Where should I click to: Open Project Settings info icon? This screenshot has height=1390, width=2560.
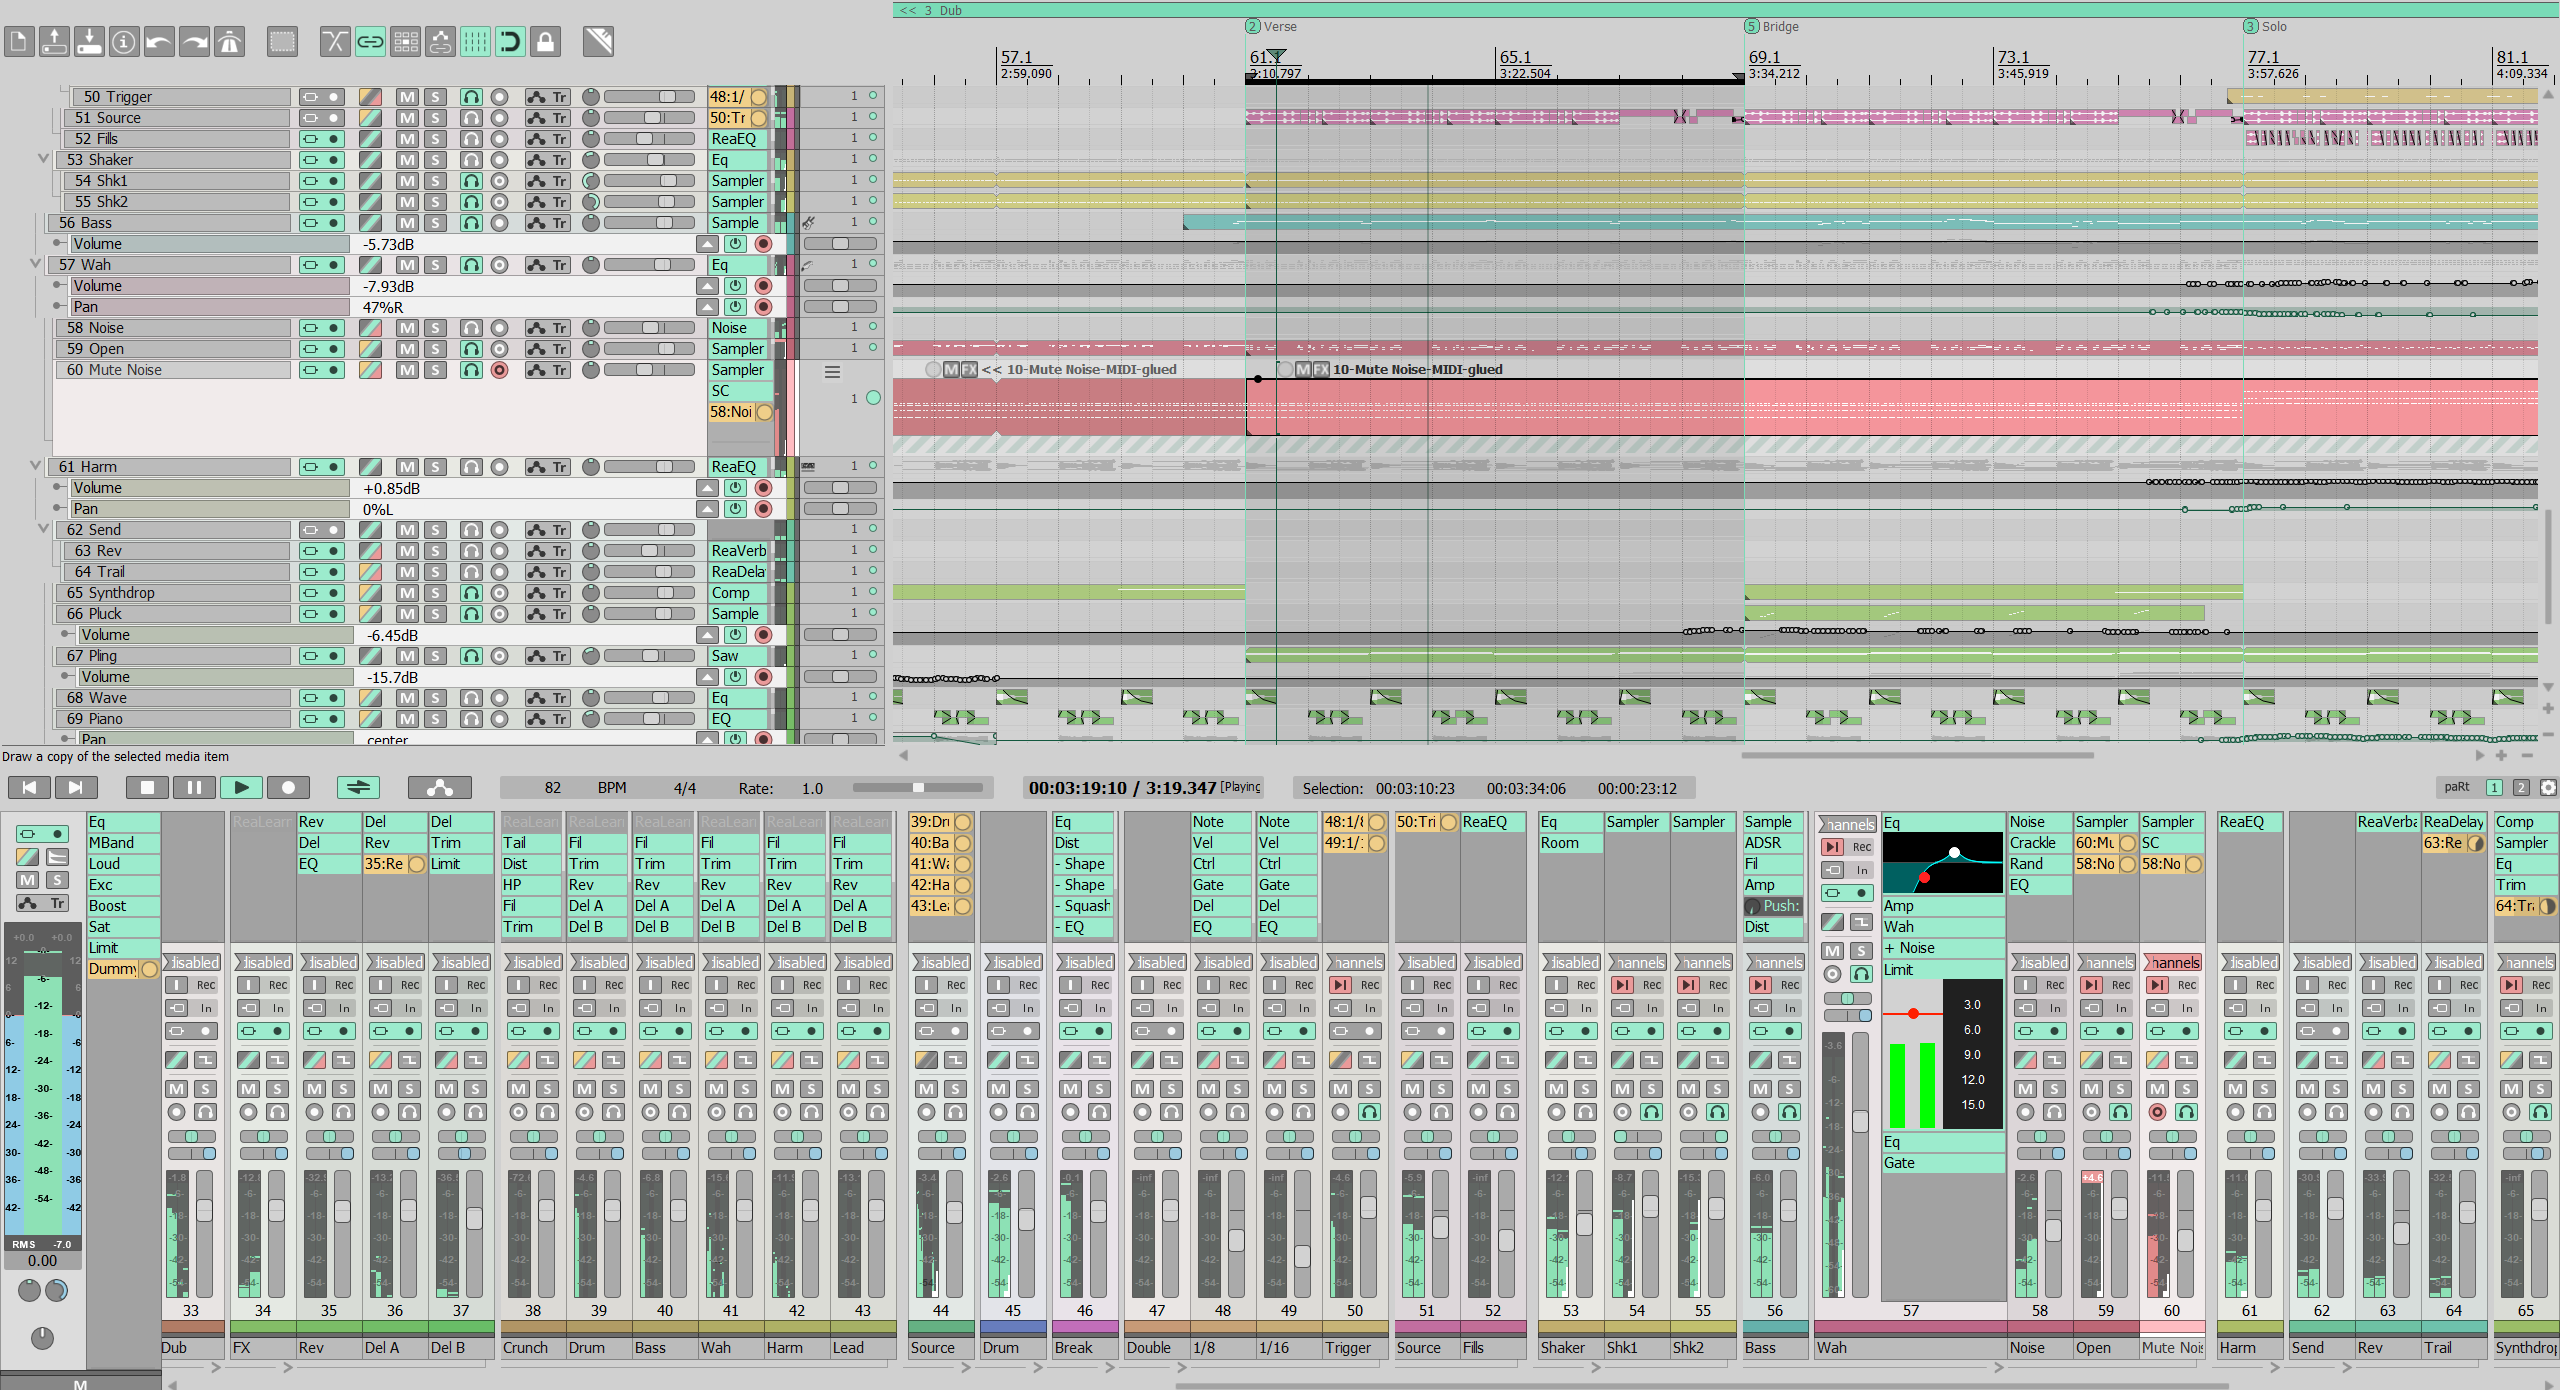124,42
